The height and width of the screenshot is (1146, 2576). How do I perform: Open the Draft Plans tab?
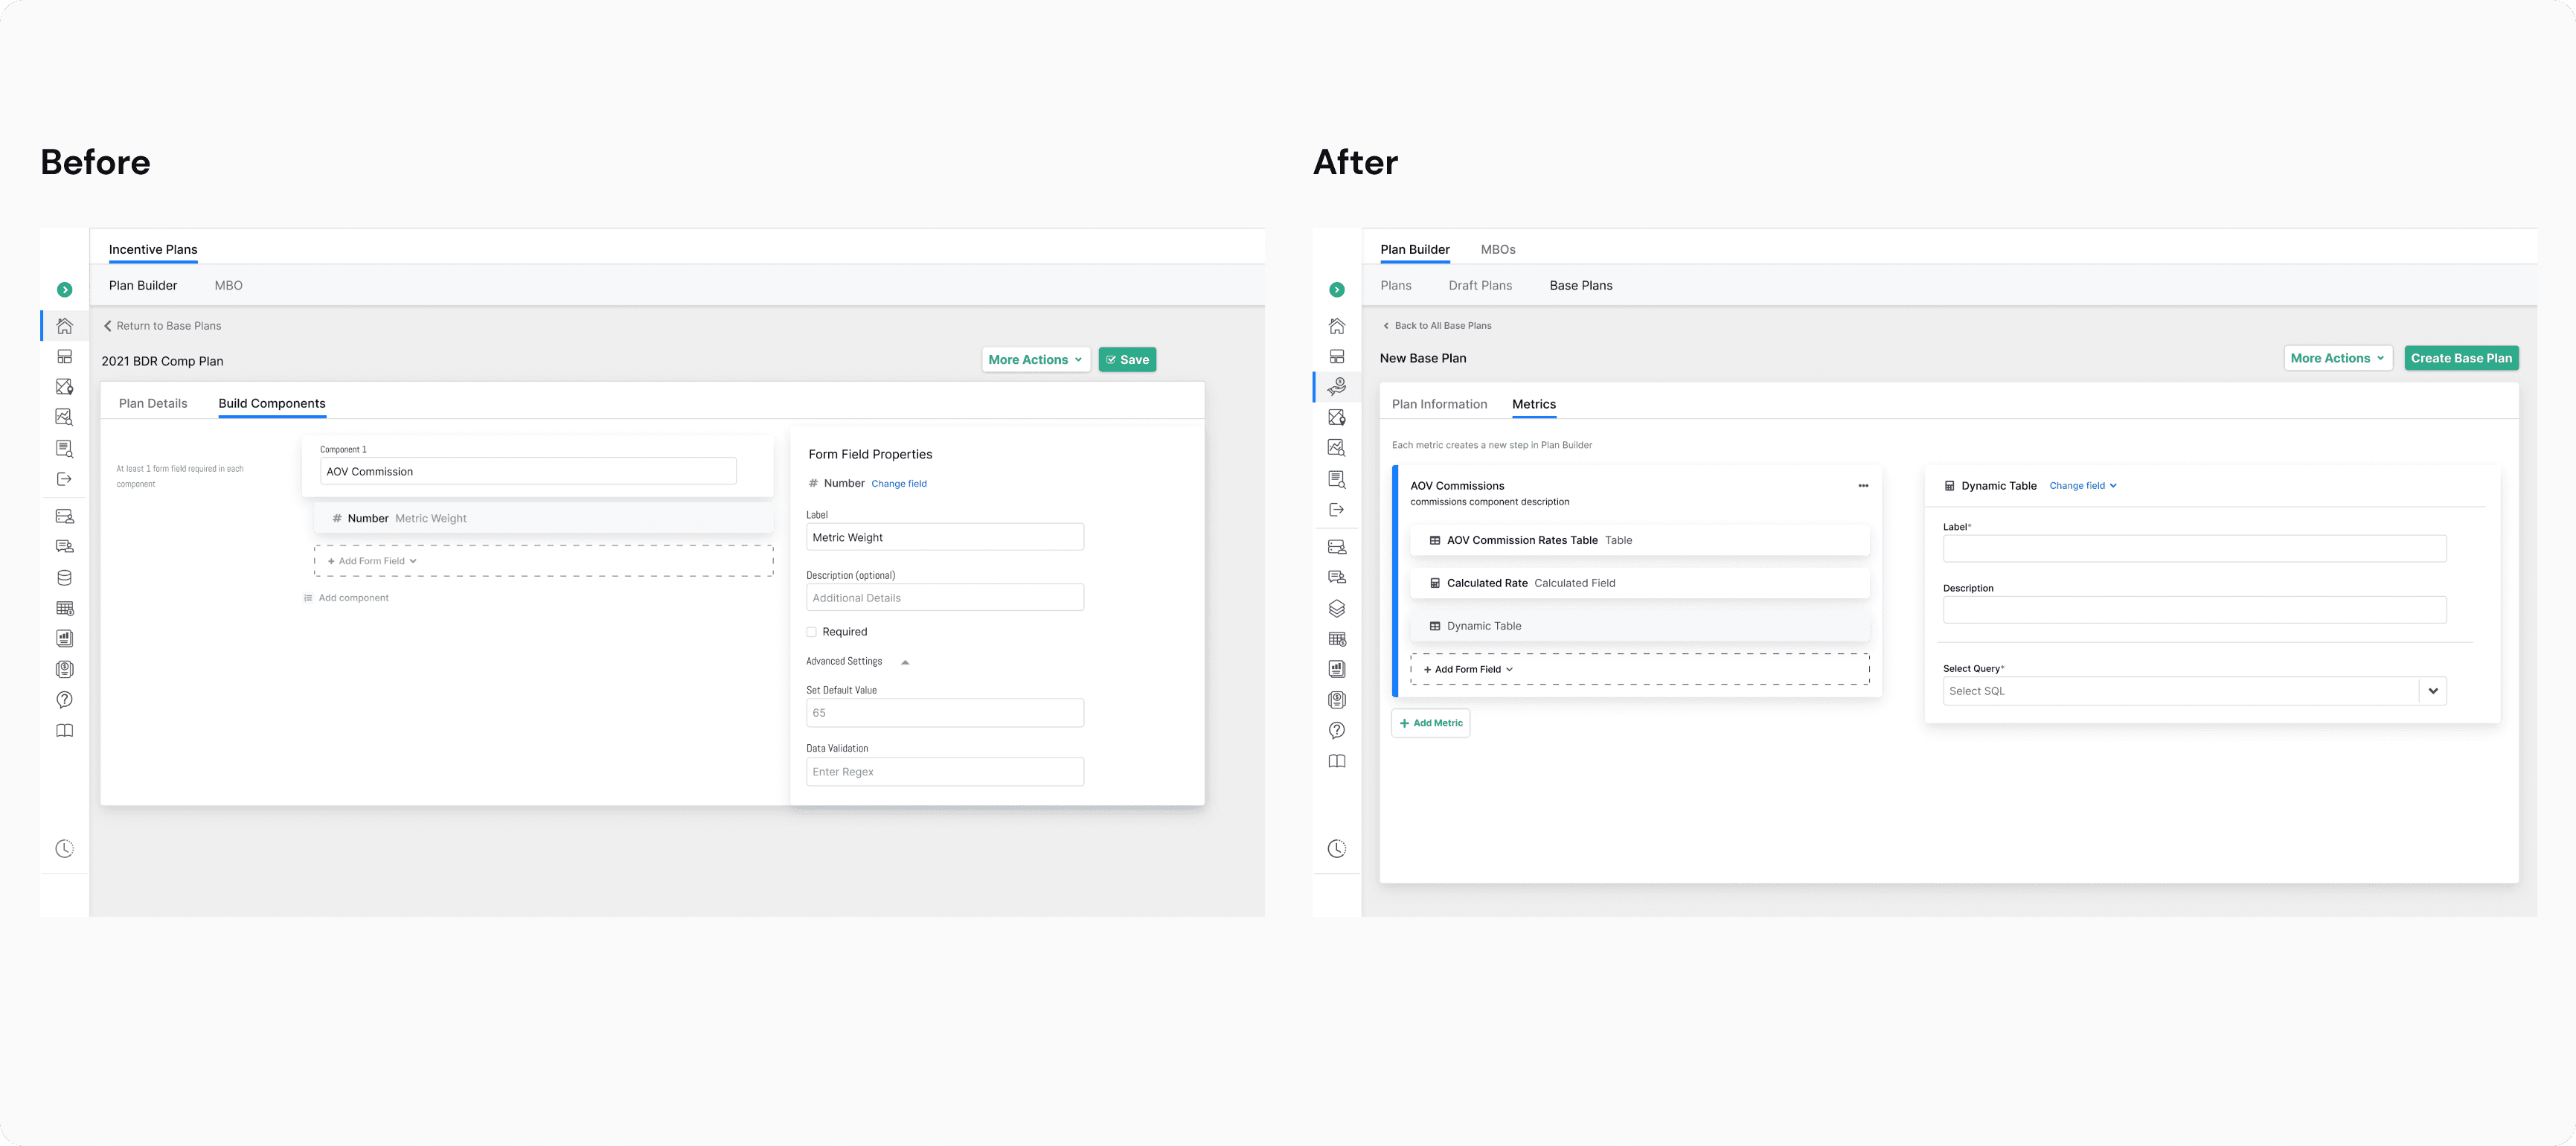1479,286
